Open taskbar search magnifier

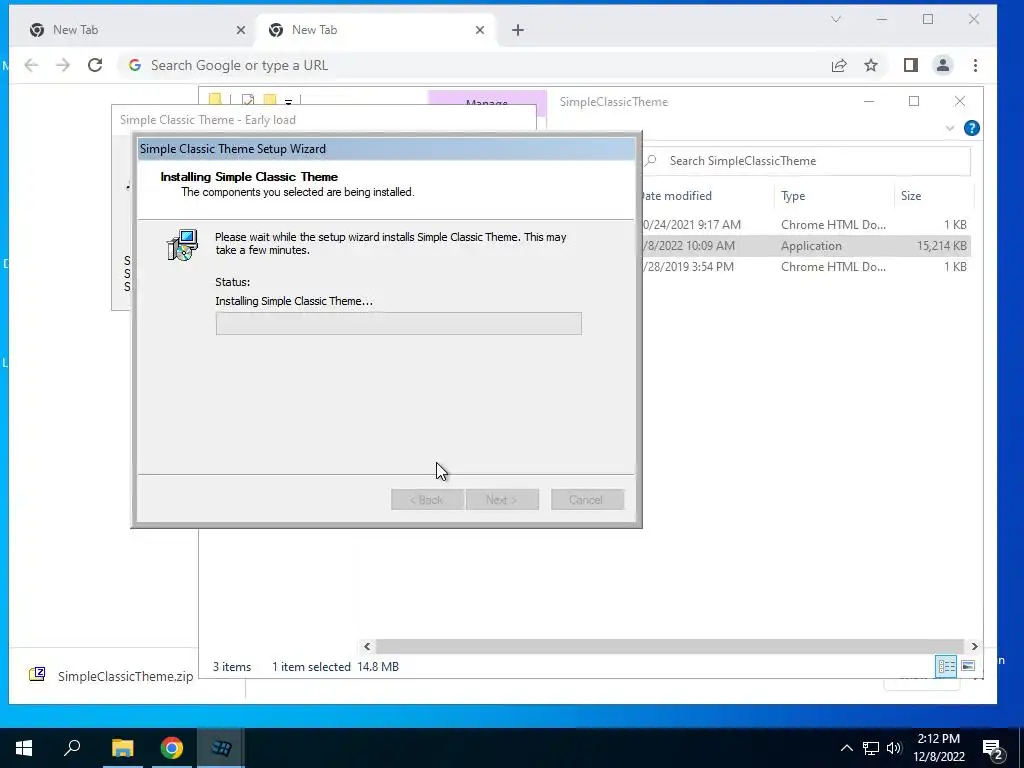click(x=72, y=748)
